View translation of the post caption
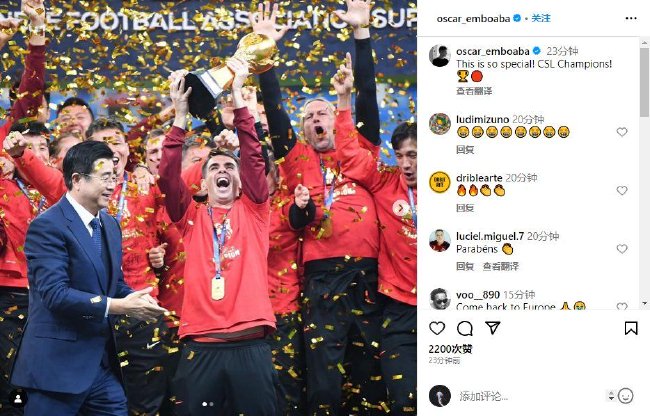Viewport: 650px width, 416px height. [474, 91]
